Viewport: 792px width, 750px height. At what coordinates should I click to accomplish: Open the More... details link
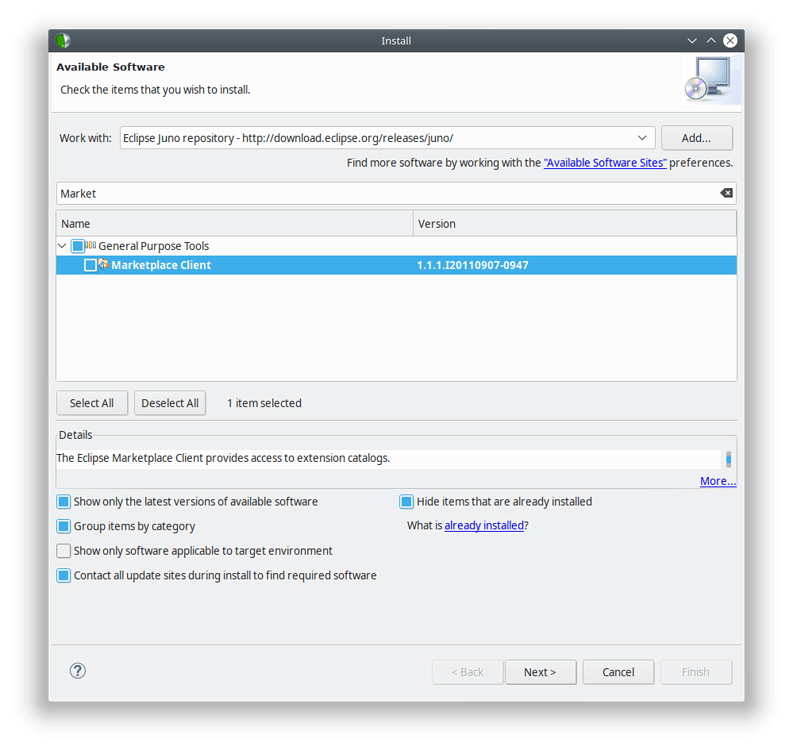click(718, 481)
